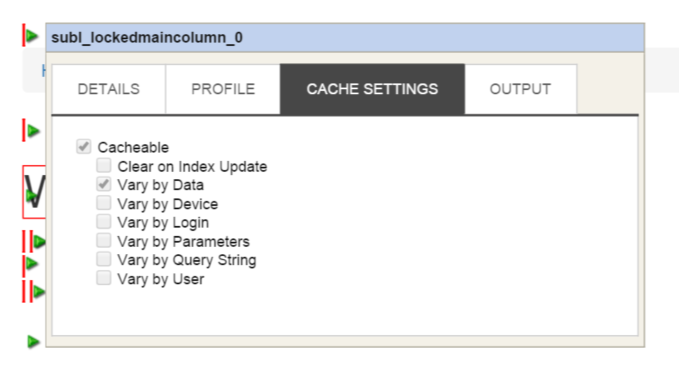Tick Vary by Parameters checkbox
The image size is (679, 378).
tap(103, 240)
